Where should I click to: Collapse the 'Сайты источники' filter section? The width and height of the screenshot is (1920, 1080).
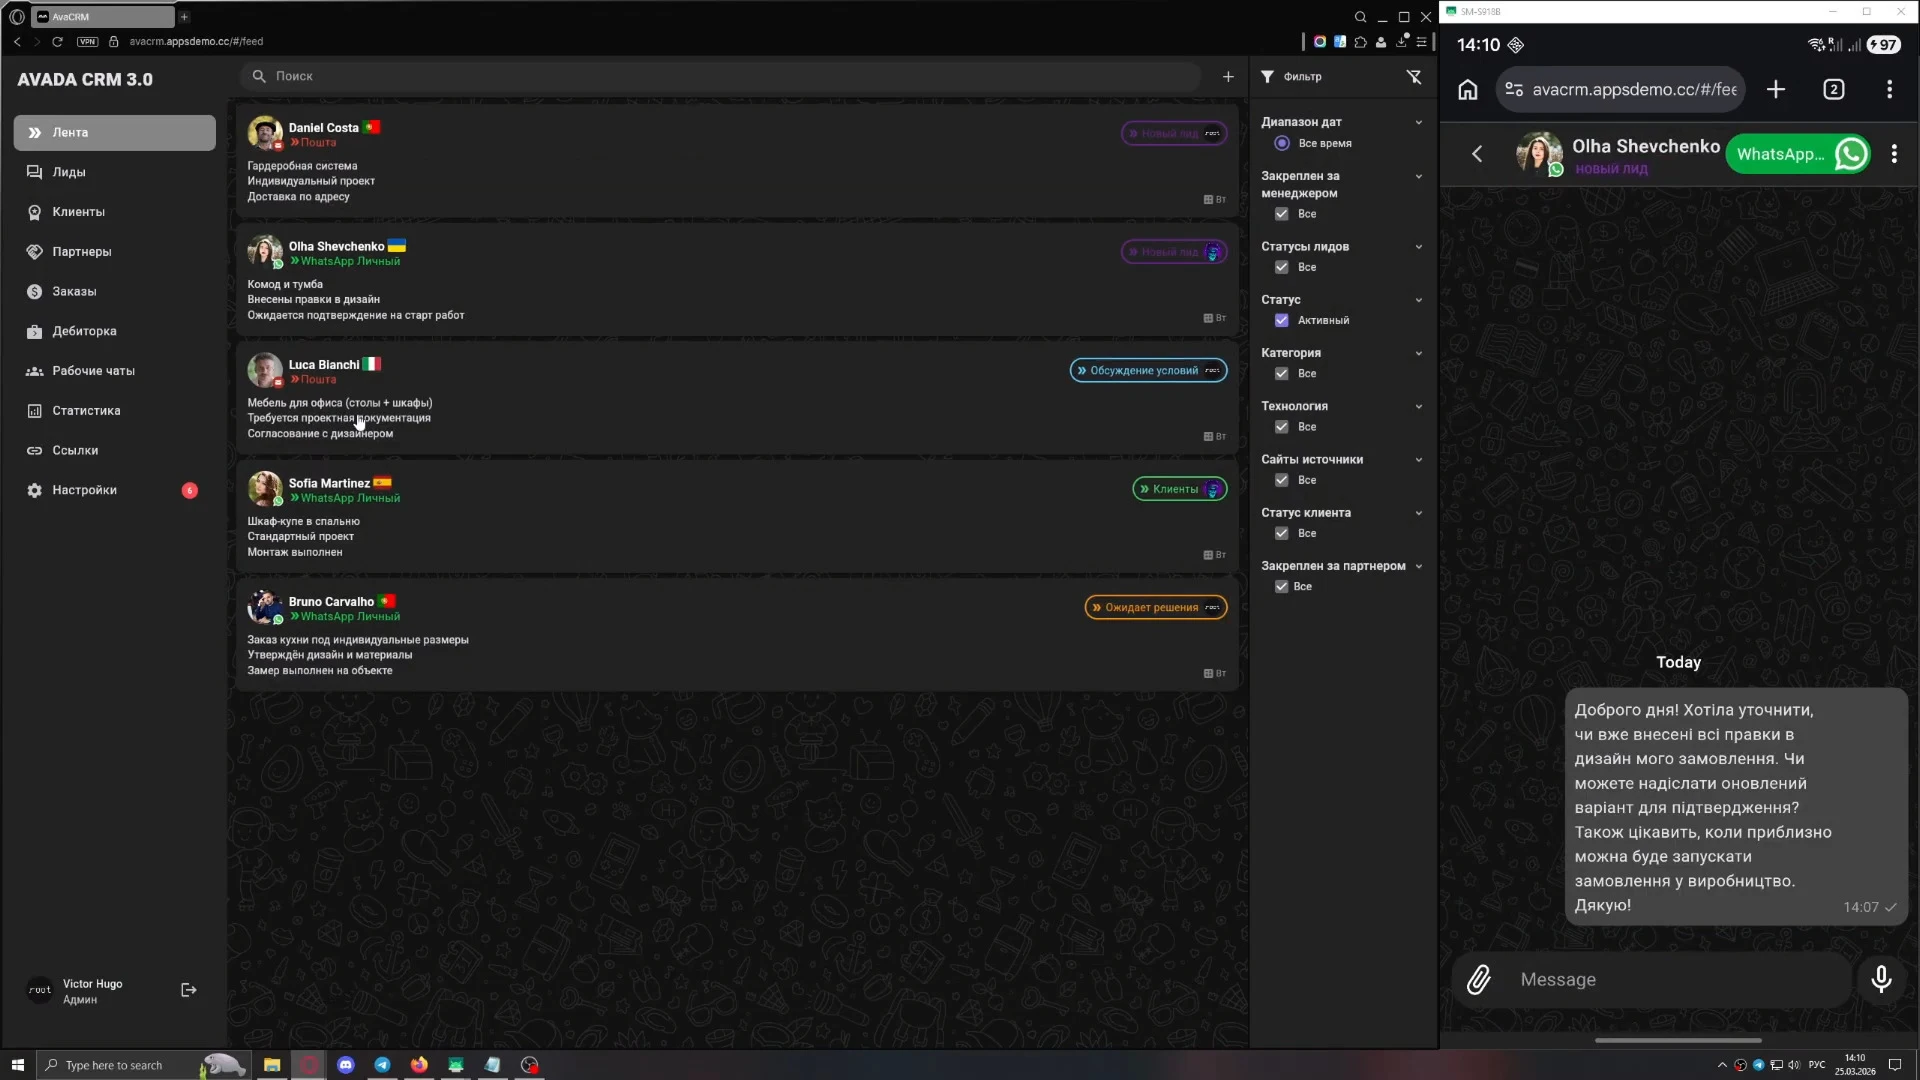click(x=1418, y=460)
